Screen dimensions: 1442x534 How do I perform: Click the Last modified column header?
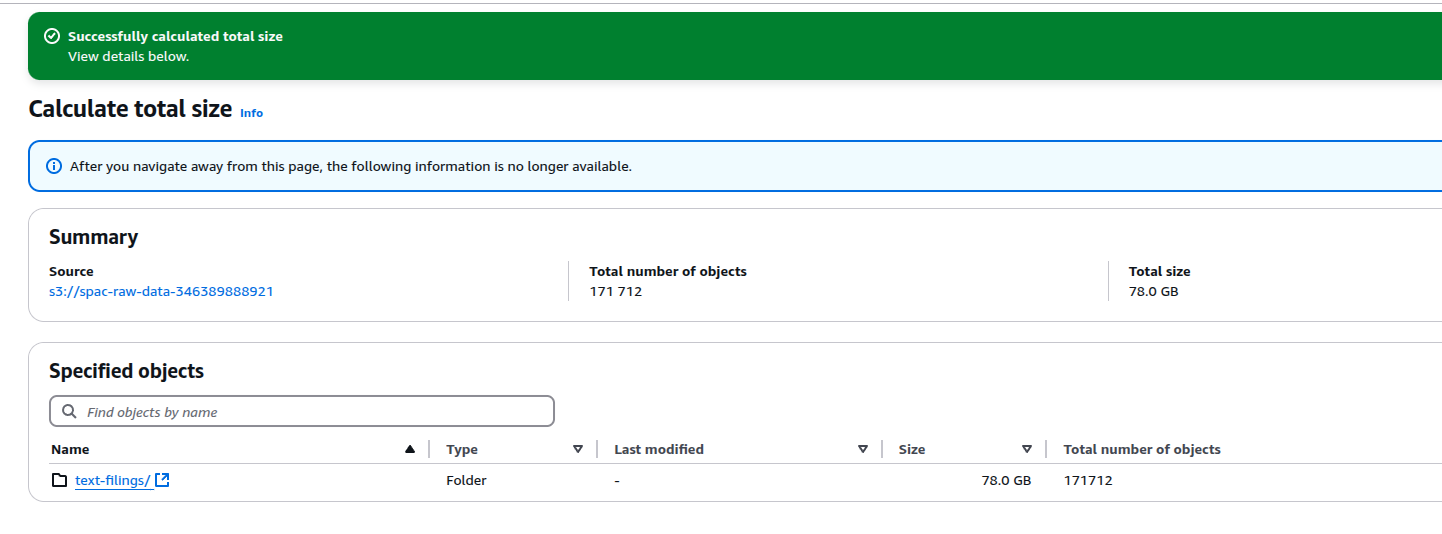[659, 450]
